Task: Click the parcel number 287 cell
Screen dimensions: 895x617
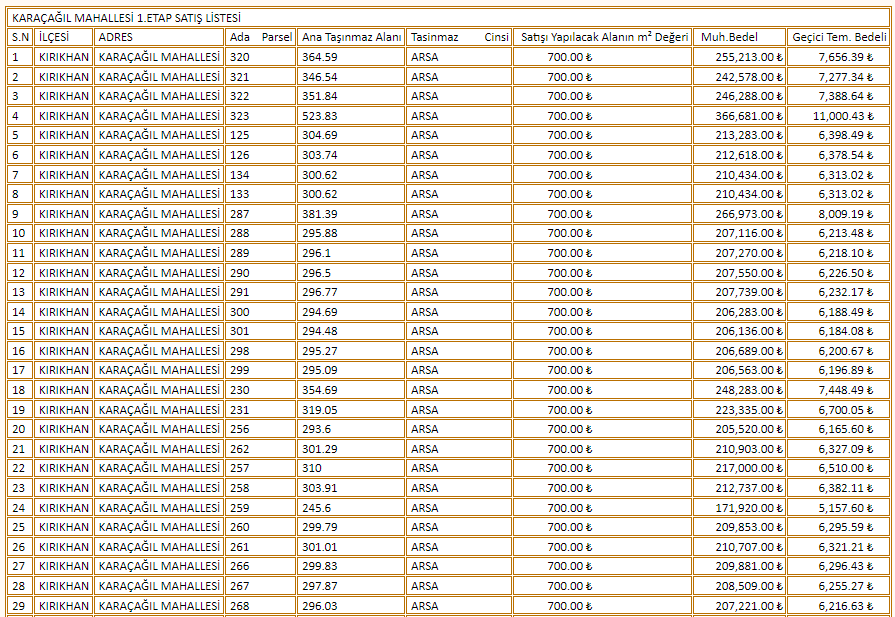Action: pyautogui.click(x=260, y=214)
